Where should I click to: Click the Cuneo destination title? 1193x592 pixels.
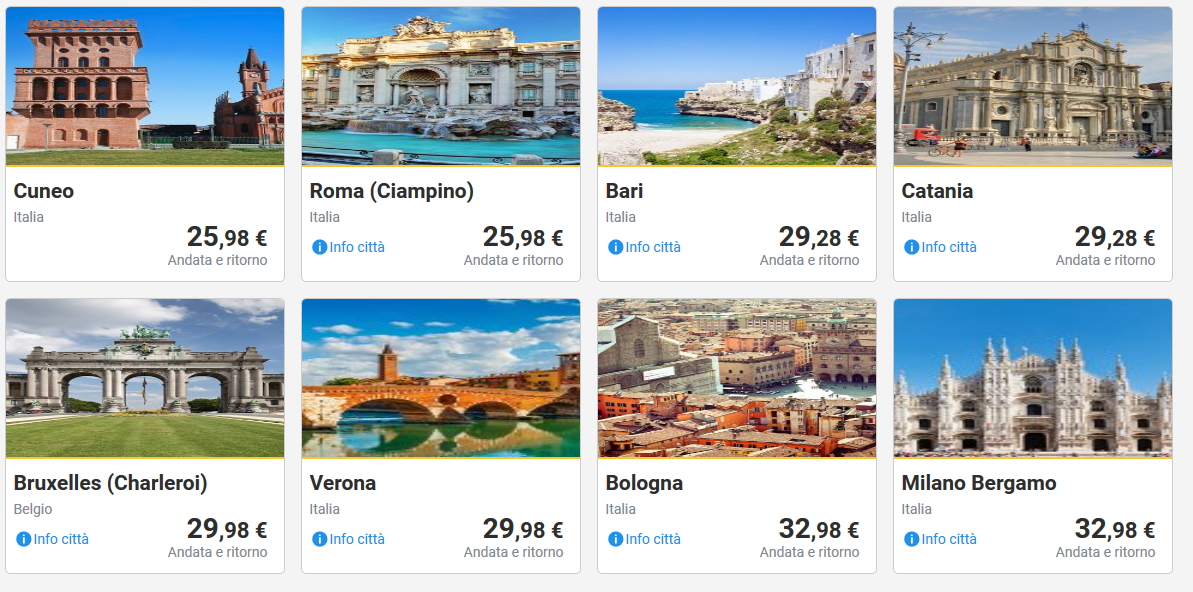(x=44, y=191)
